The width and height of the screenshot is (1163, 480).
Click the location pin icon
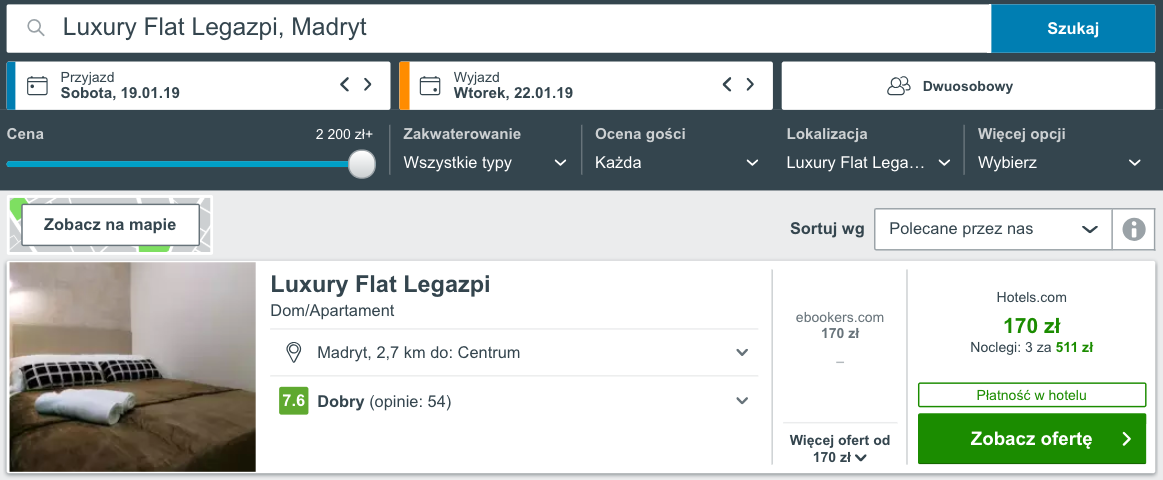tap(294, 352)
